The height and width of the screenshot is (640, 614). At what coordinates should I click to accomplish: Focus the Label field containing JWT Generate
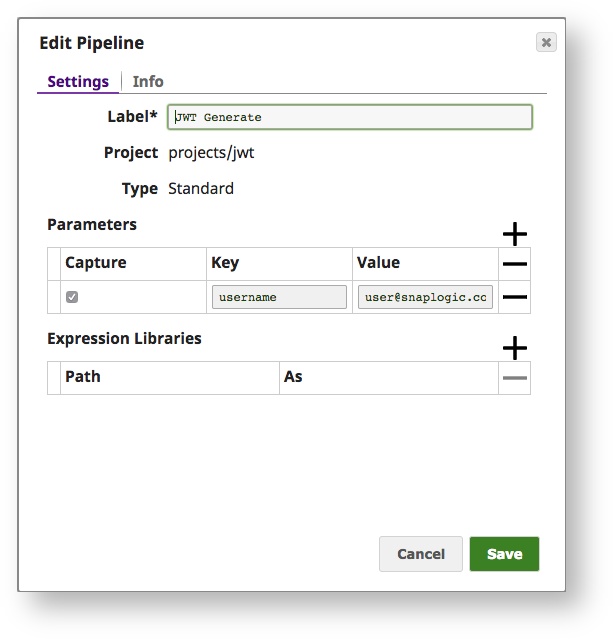[x=350, y=117]
